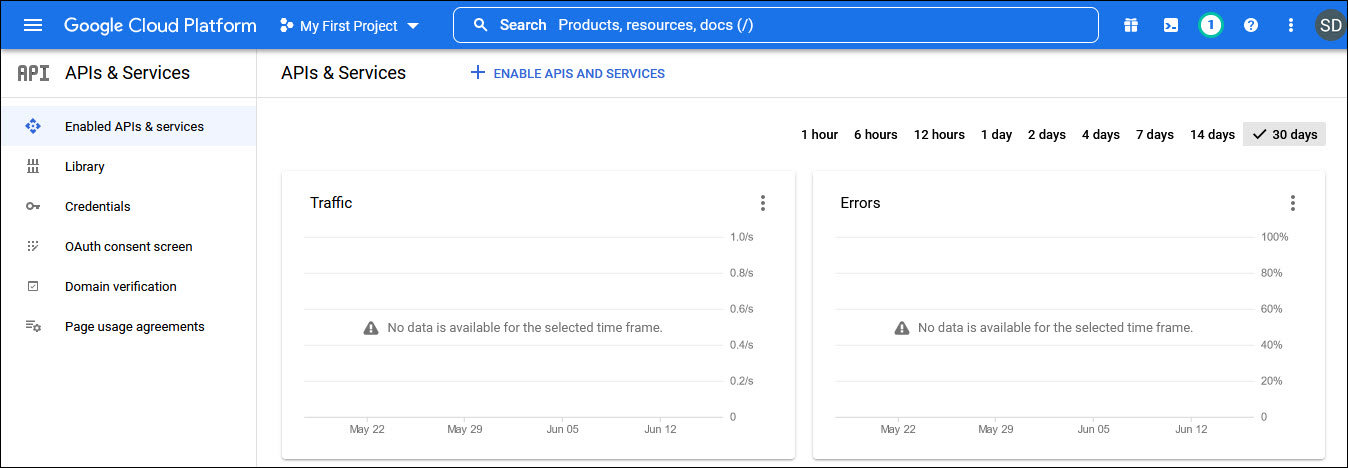Select the 7 days time range
The image size is (1348, 468).
pos(1154,134)
